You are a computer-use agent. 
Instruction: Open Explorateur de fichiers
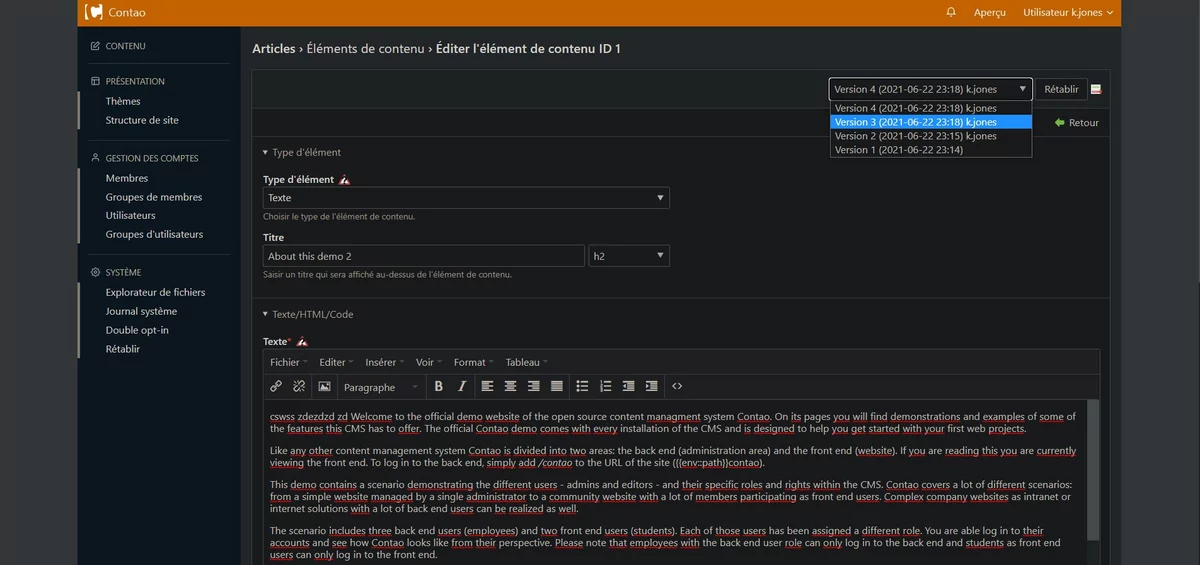tap(155, 292)
